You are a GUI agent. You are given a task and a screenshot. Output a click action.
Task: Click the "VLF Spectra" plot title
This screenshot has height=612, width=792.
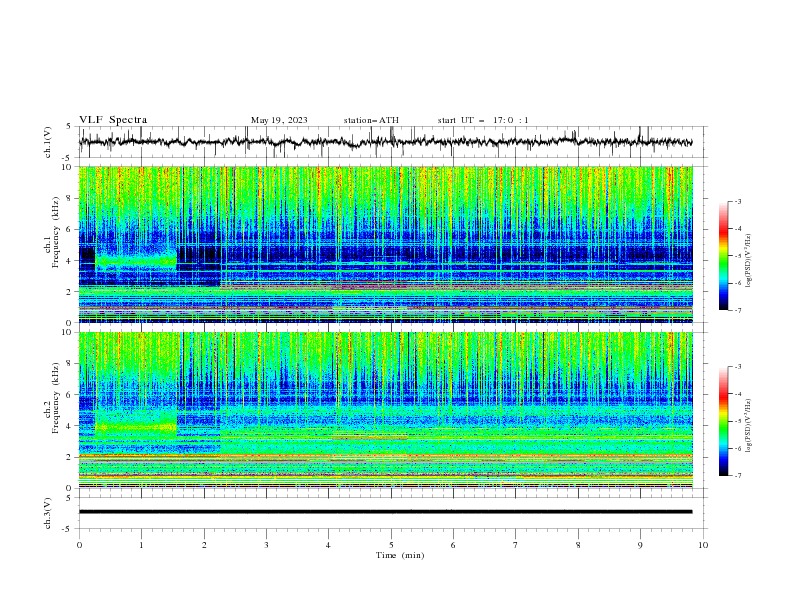pyautogui.click(x=113, y=120)
